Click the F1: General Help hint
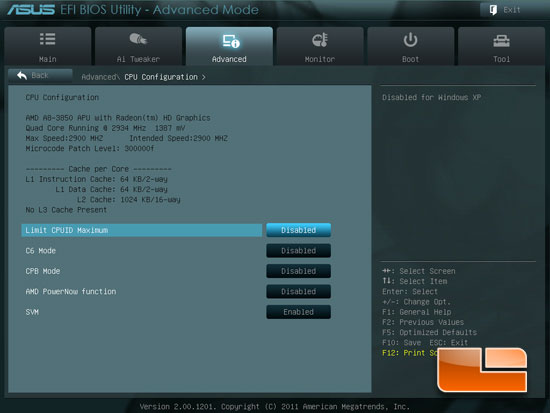This screenshot has height=413, width=550. point(417,312)
